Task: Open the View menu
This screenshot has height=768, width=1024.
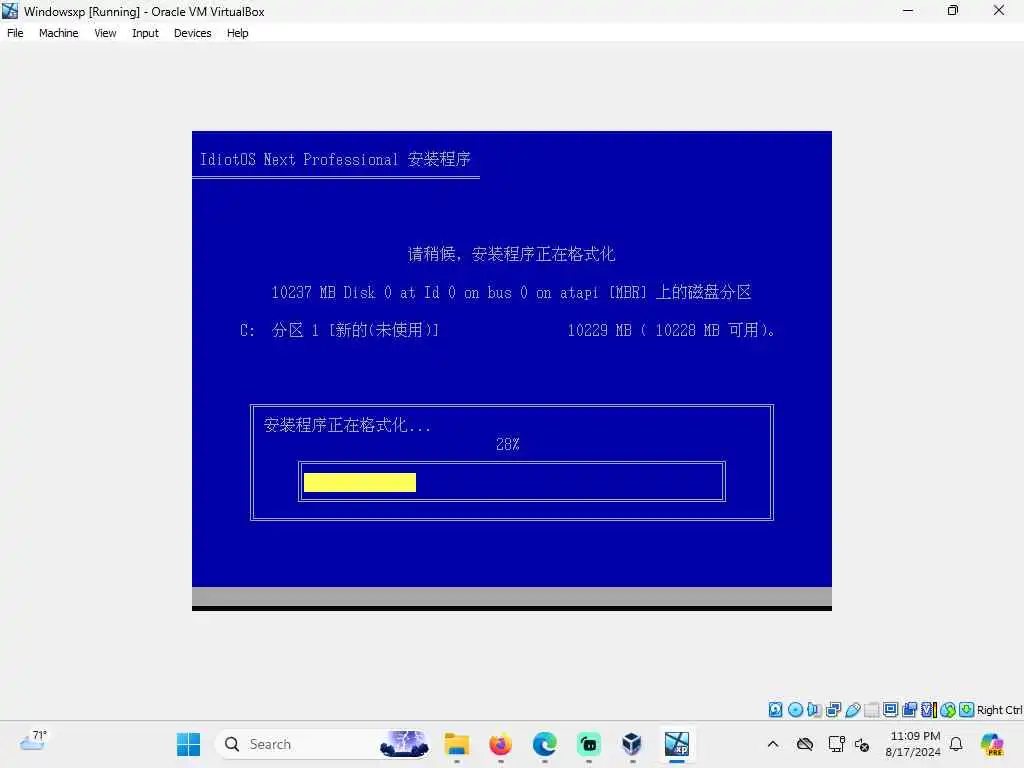Action: point(105,33)
